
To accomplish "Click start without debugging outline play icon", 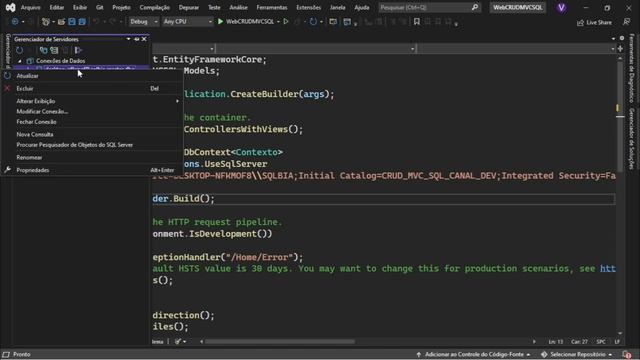I will tap(286, 22).
